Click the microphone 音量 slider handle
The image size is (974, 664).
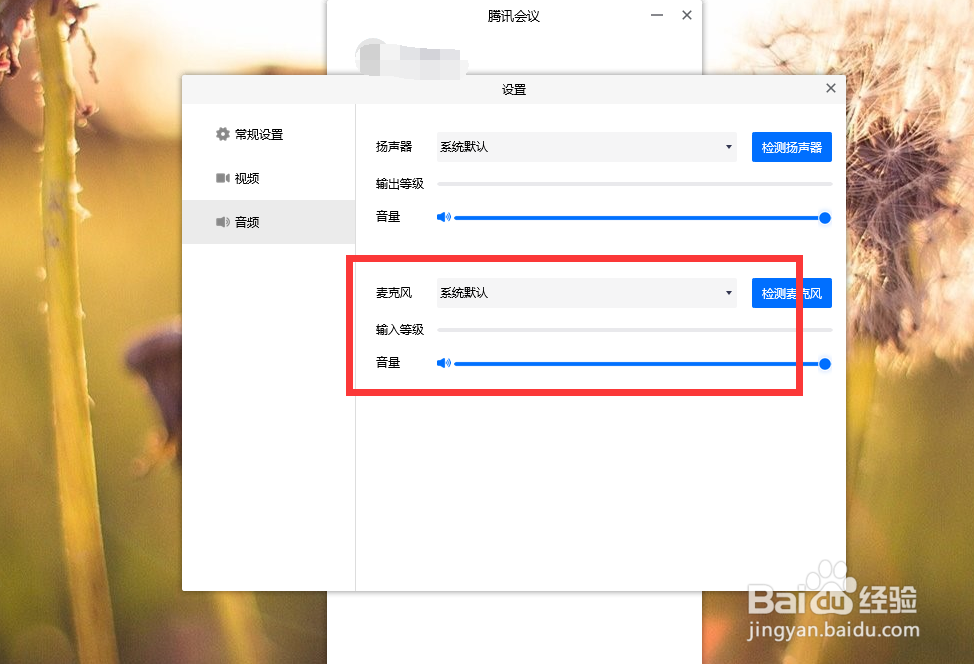(x=825, y=363)
